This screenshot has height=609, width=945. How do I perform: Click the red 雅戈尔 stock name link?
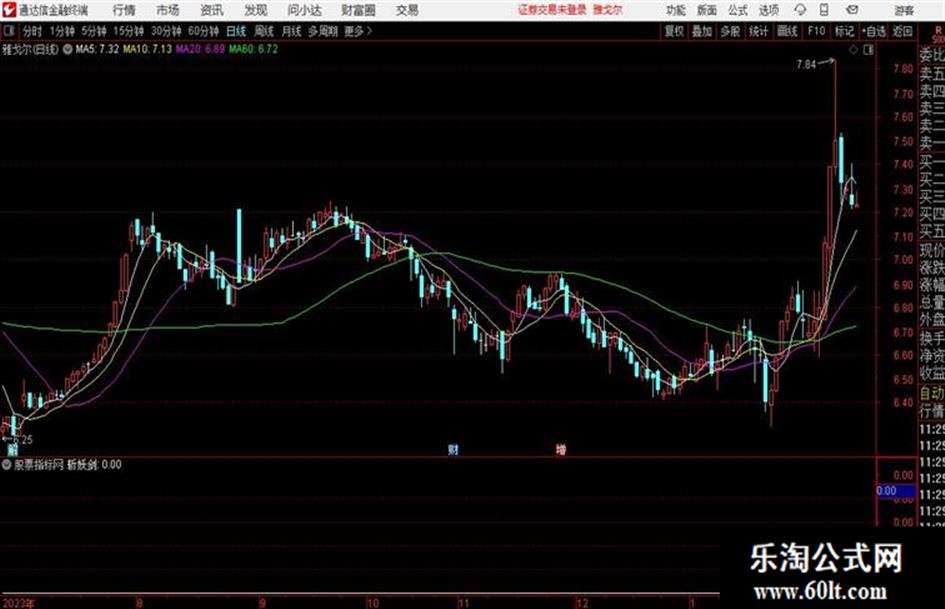[x=608, y=10]
